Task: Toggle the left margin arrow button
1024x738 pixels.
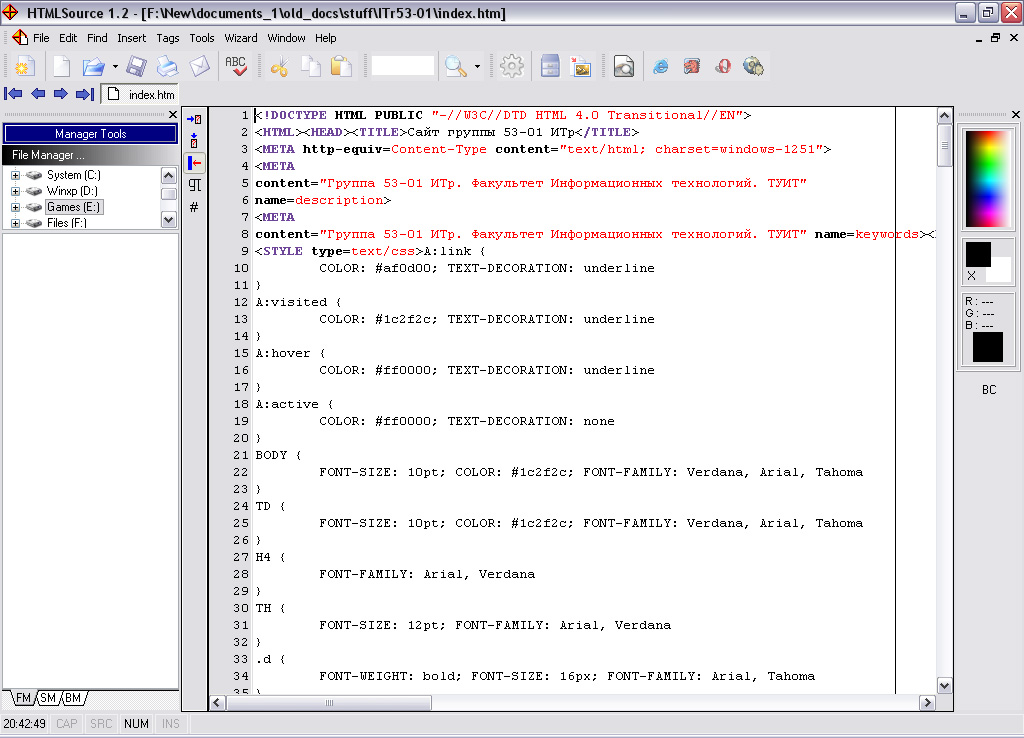Action: tap(195, 163)
